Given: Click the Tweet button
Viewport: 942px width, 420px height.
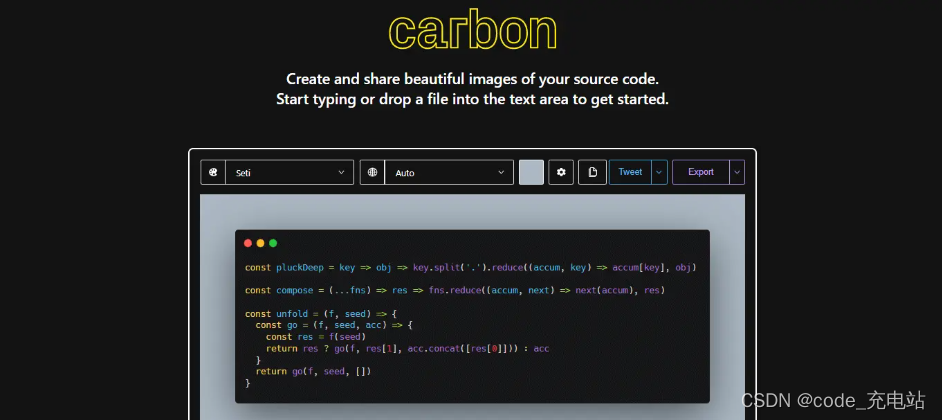Looking at the screenshot, I should point(630,172).
